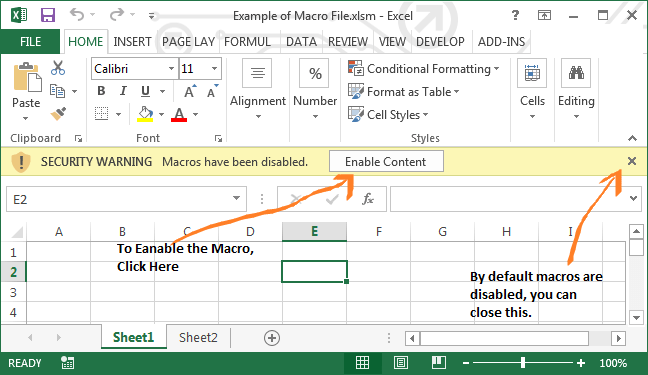This screenshot has width=648, height=375.
Task: Select the Format Painter brush icon
Action: pyautogui.click(x=58, y=114)
